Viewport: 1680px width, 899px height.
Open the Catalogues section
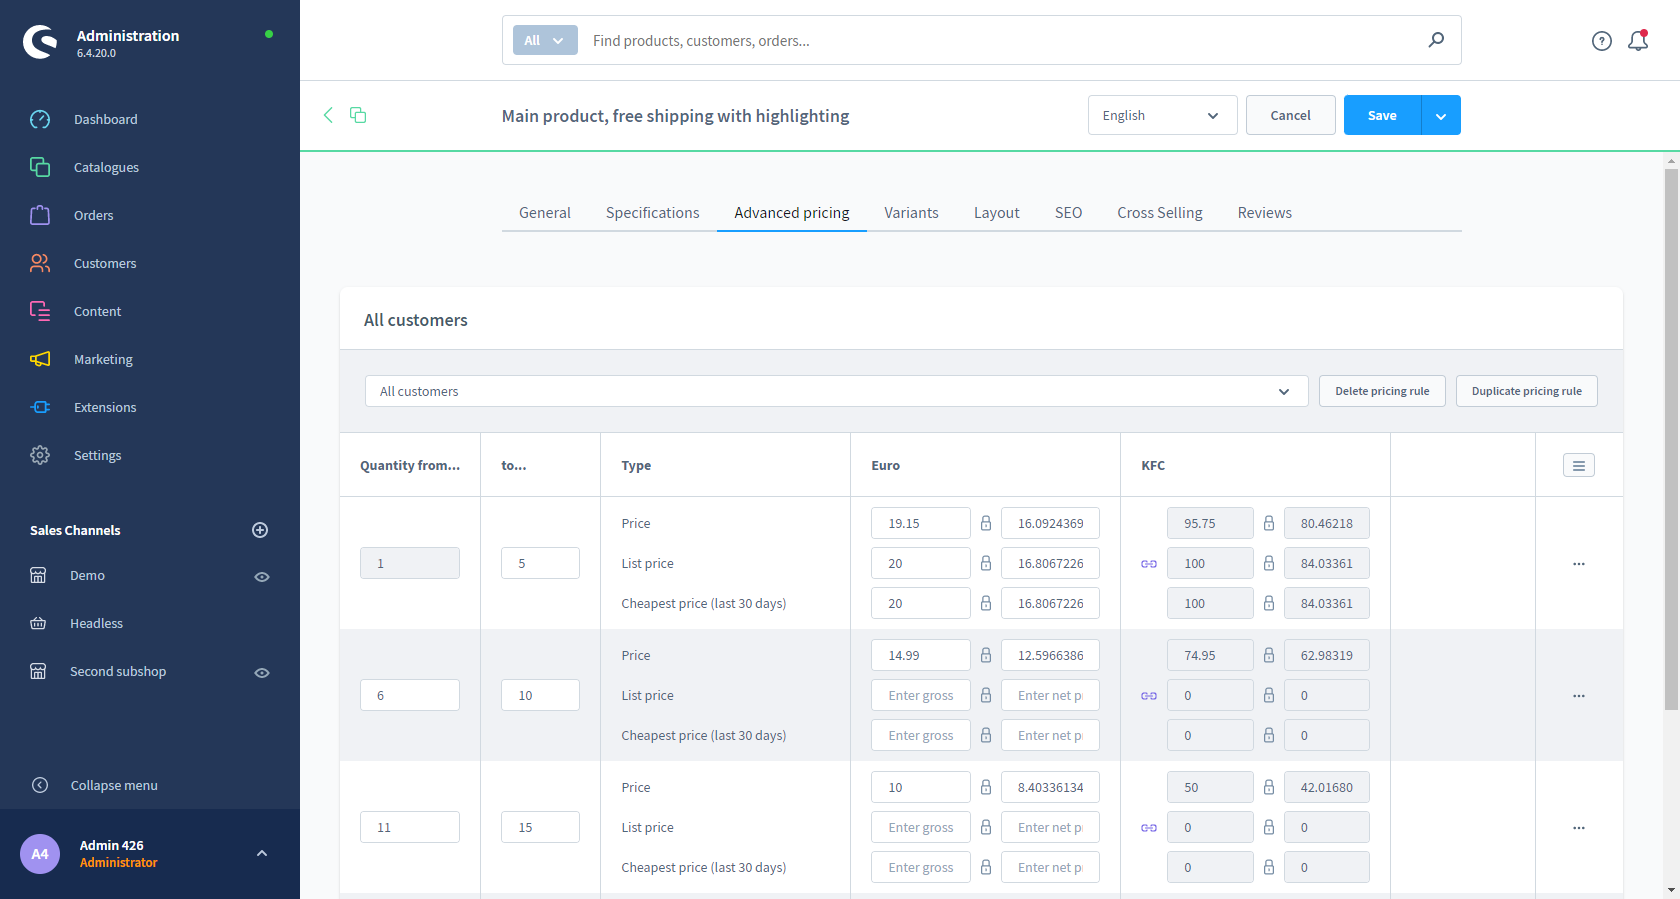tap(106, 167)
